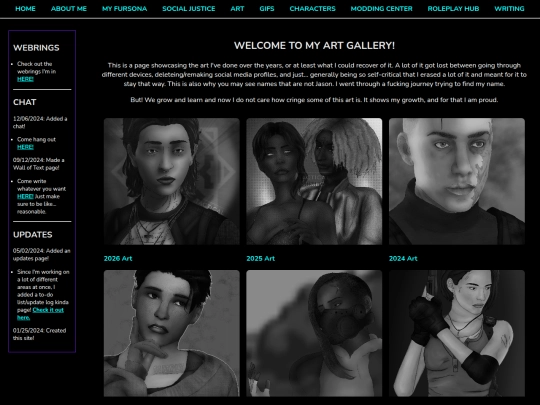
Task: Click the 2024 Art link
Action: pyautogui.click(x=403, y=259)
